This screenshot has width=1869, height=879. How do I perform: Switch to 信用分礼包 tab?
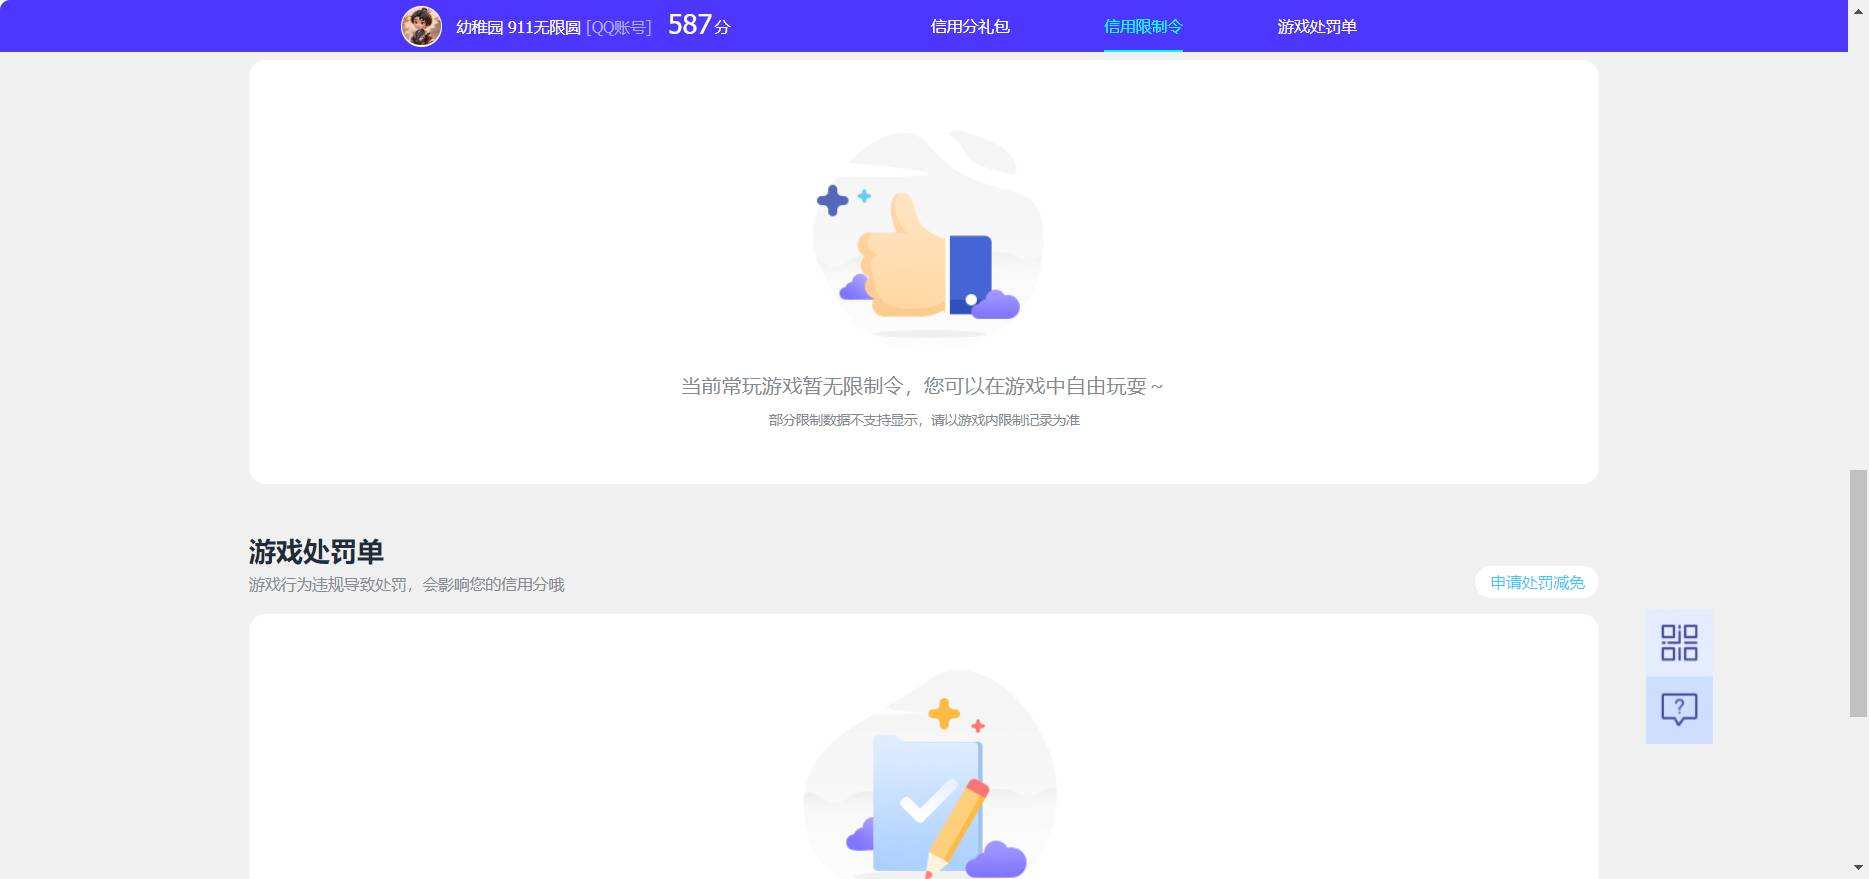coord(970,27)
